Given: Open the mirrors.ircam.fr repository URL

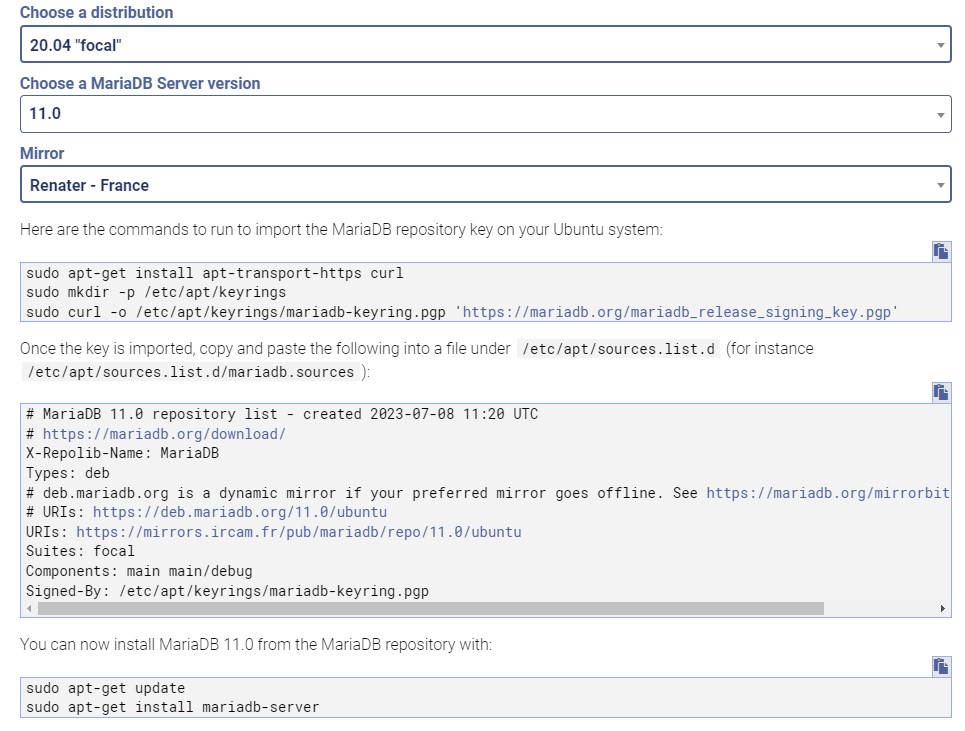Looking at the screenshot, I should click(x=298, y=532).
